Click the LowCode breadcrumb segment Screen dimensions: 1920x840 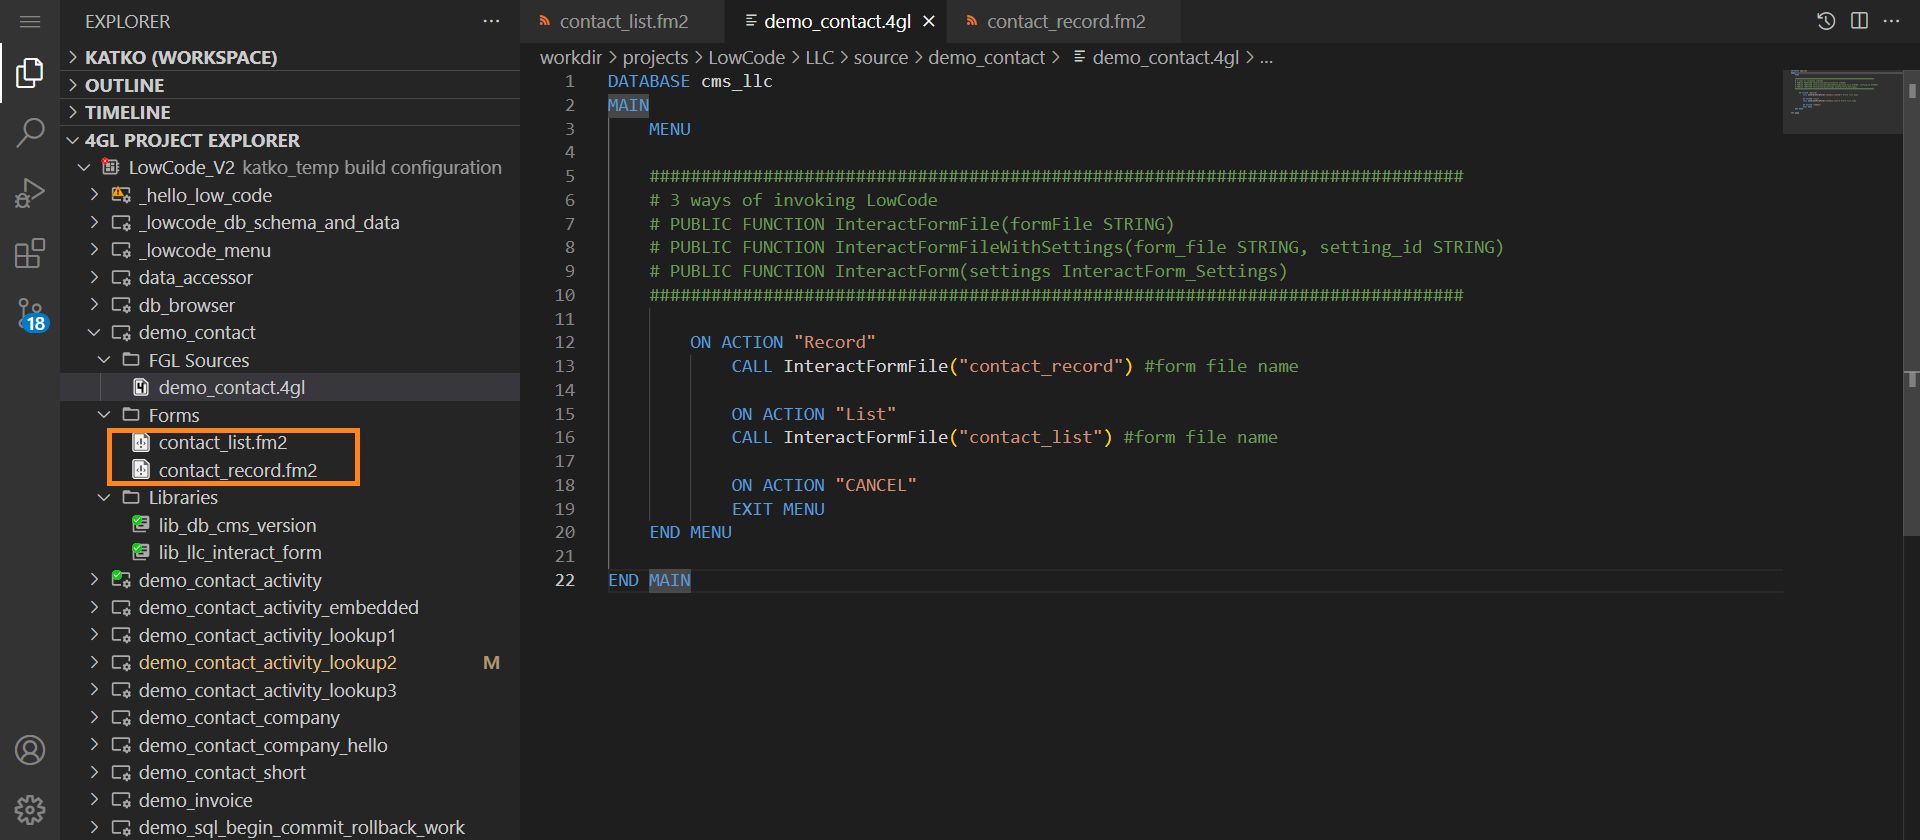tap(746, 58)
